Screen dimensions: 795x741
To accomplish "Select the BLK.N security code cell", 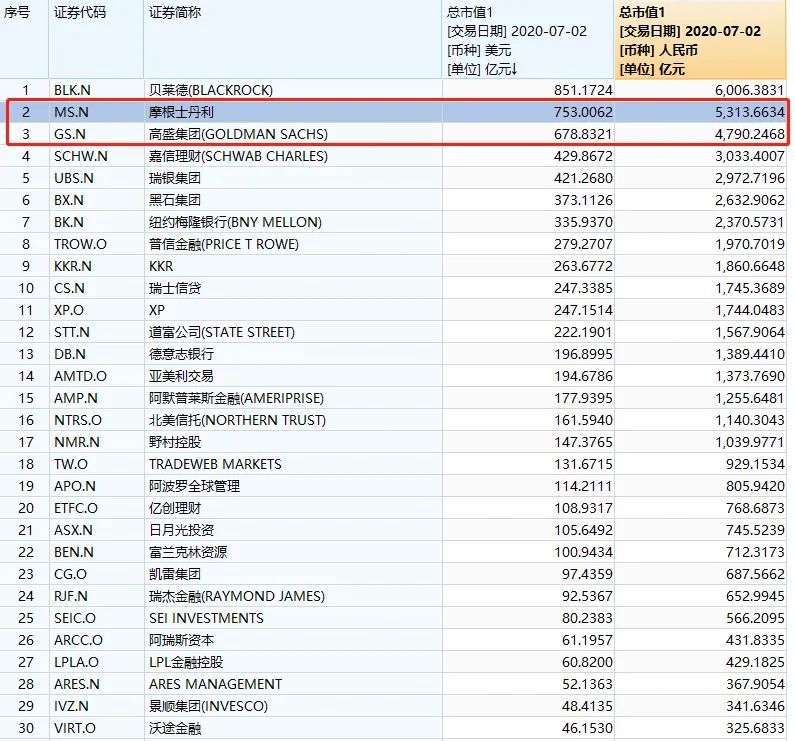I will [73, 90].
